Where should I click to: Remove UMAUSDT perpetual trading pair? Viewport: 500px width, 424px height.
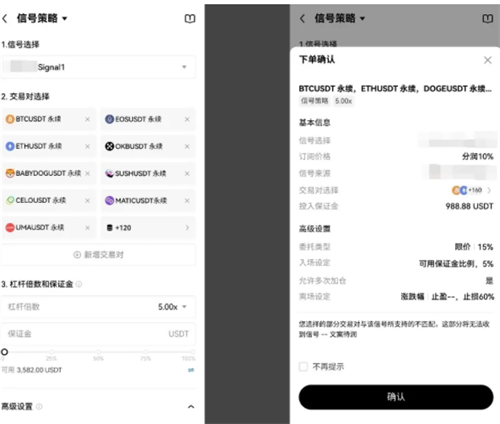click(87, 228)
